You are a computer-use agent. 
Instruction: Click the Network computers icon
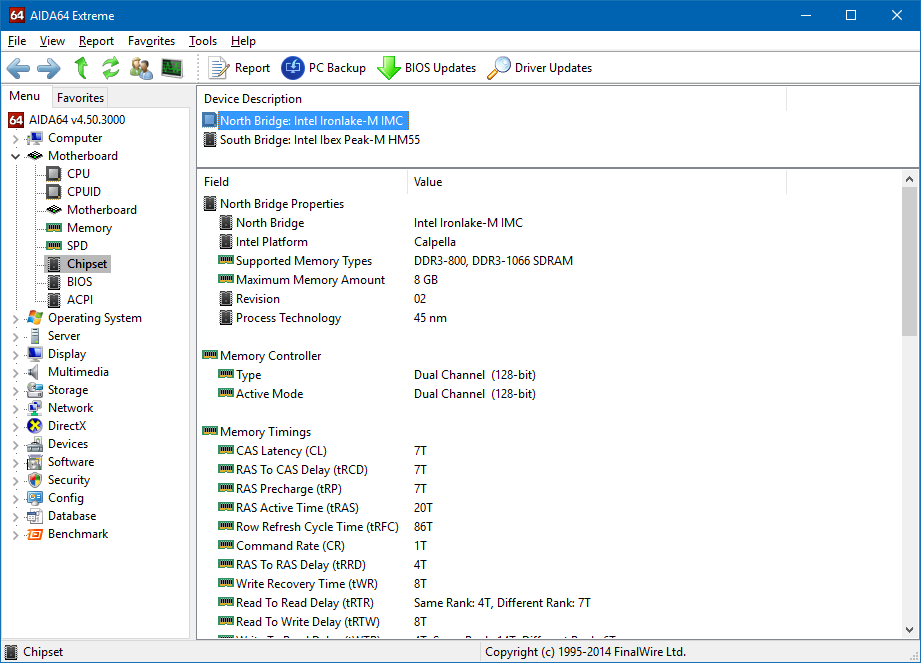(x=35, y=408)
